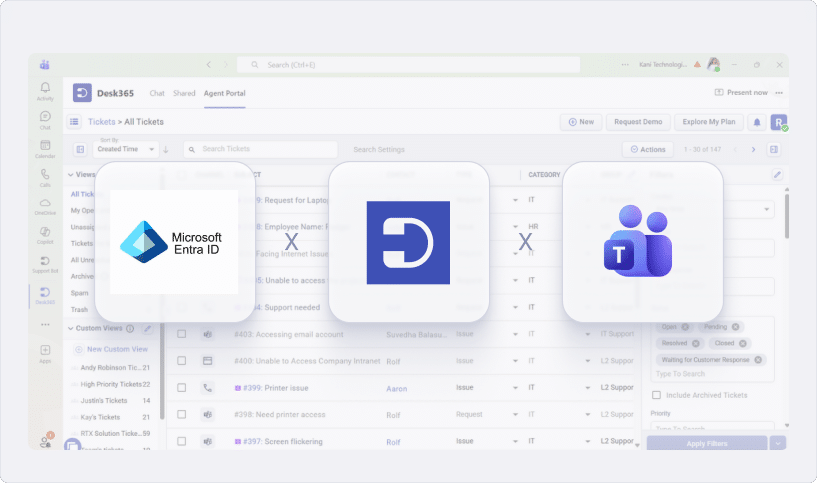
Task: Open type dropdown for ticket #403
Action: click(515, 334)
